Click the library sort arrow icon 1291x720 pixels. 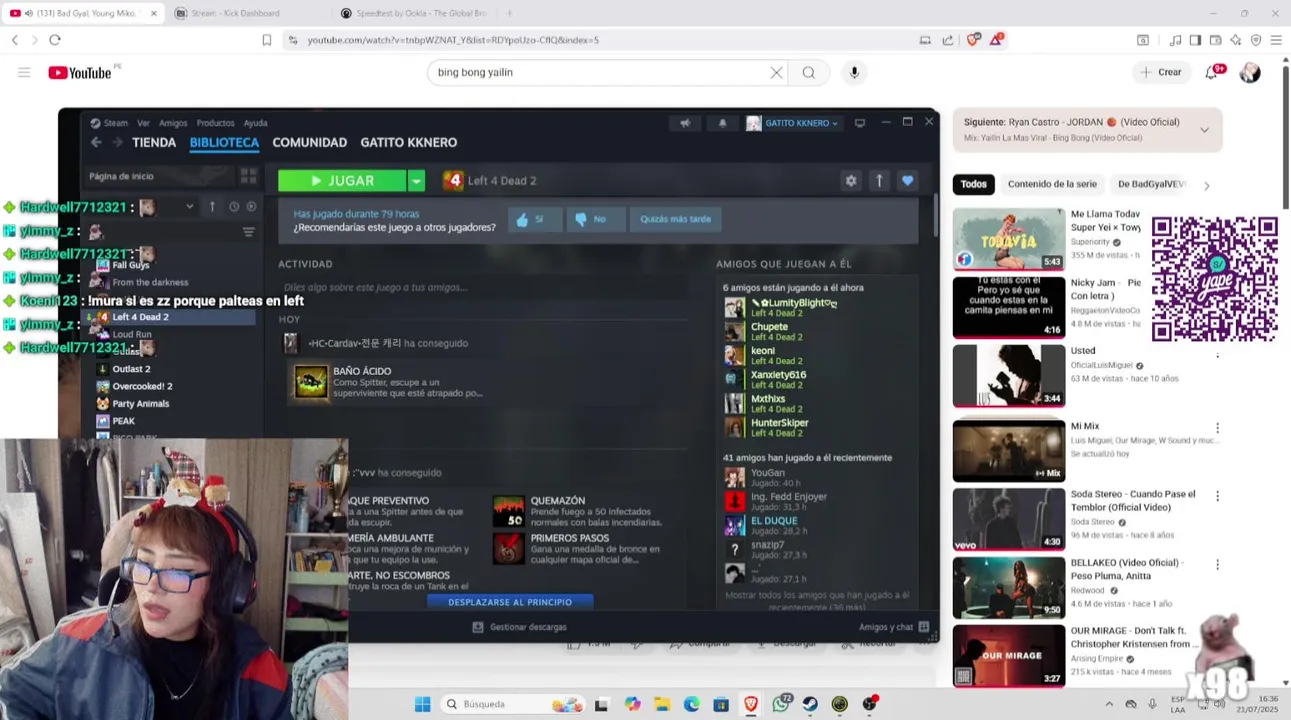(x=212, y=207)
